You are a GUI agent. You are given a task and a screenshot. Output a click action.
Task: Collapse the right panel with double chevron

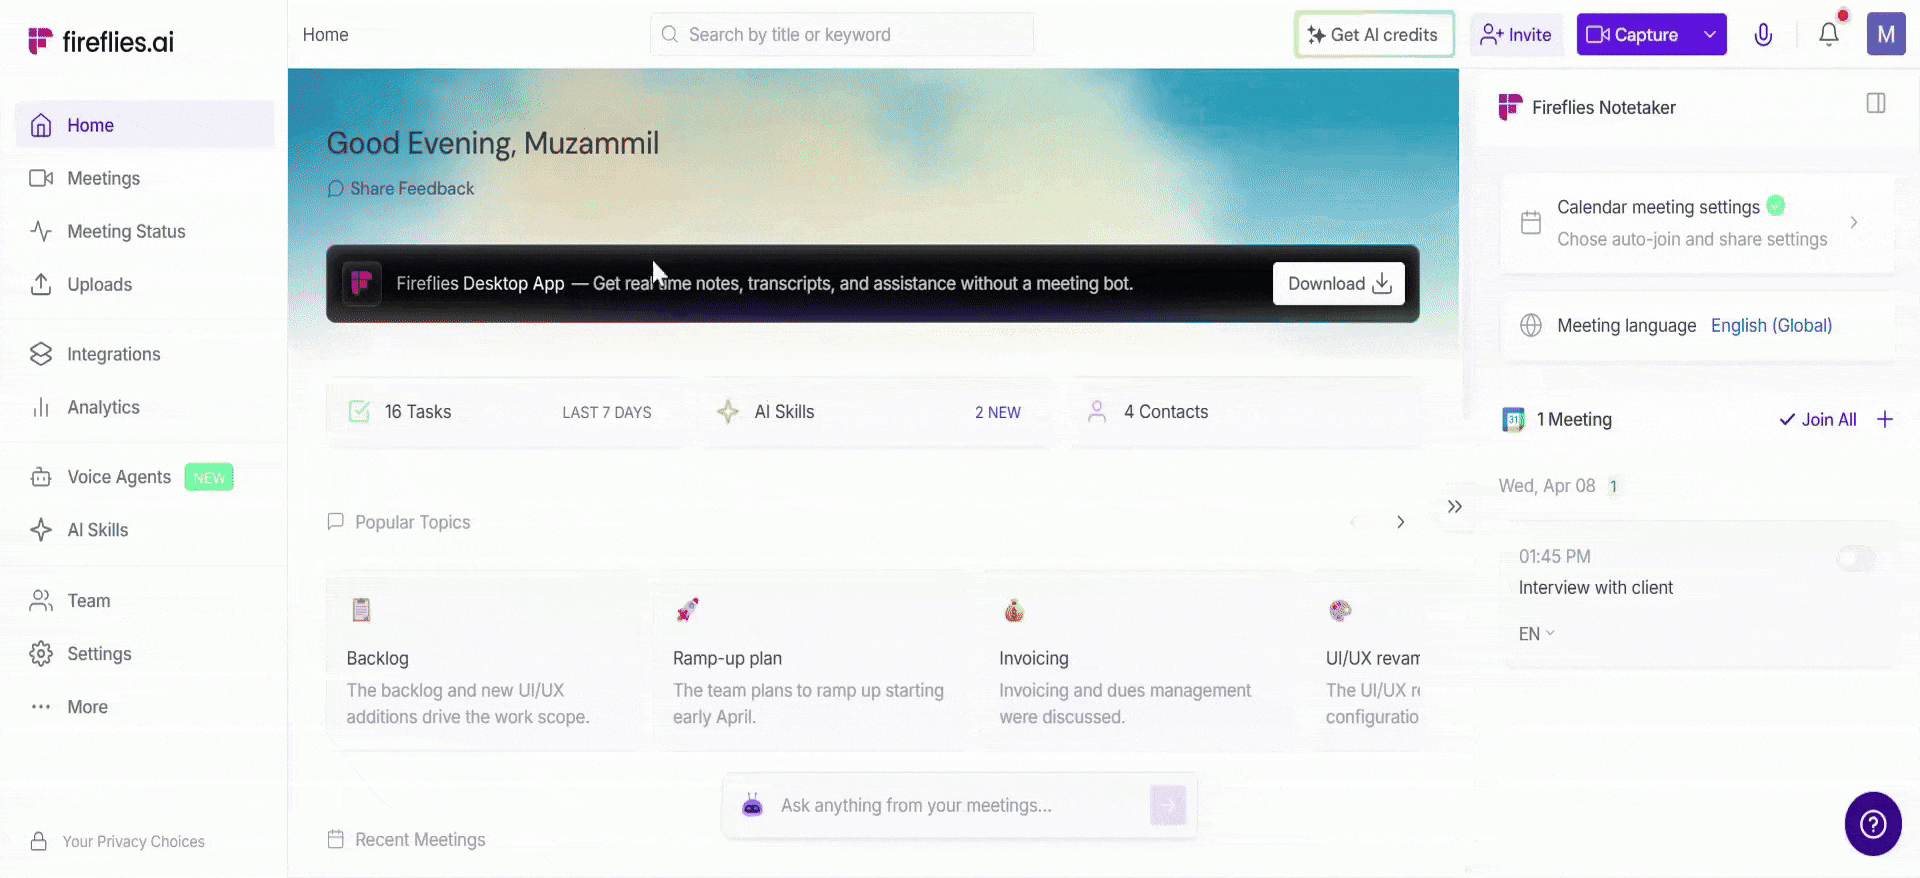coord(1455,507)
